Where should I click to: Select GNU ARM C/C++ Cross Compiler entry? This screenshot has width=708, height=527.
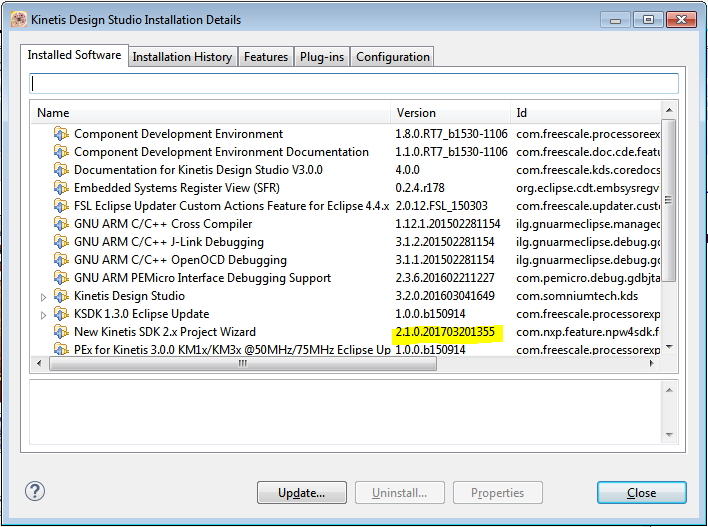(x=163, y=224)
